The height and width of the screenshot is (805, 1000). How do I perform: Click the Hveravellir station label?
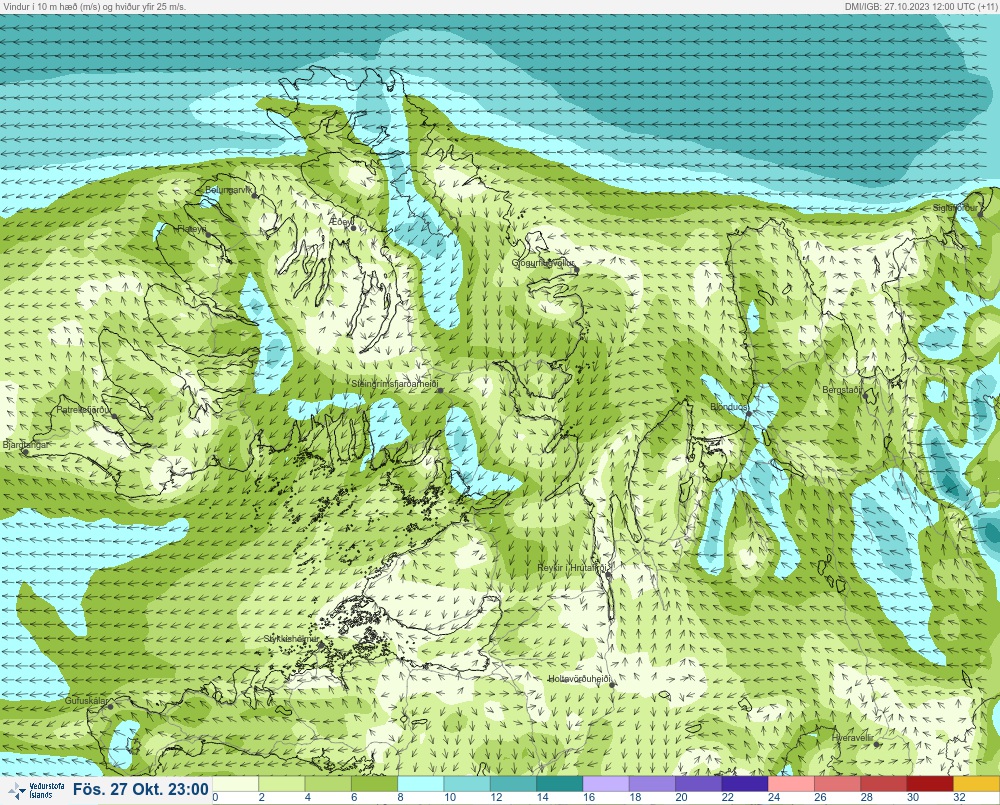coord(853,738)
